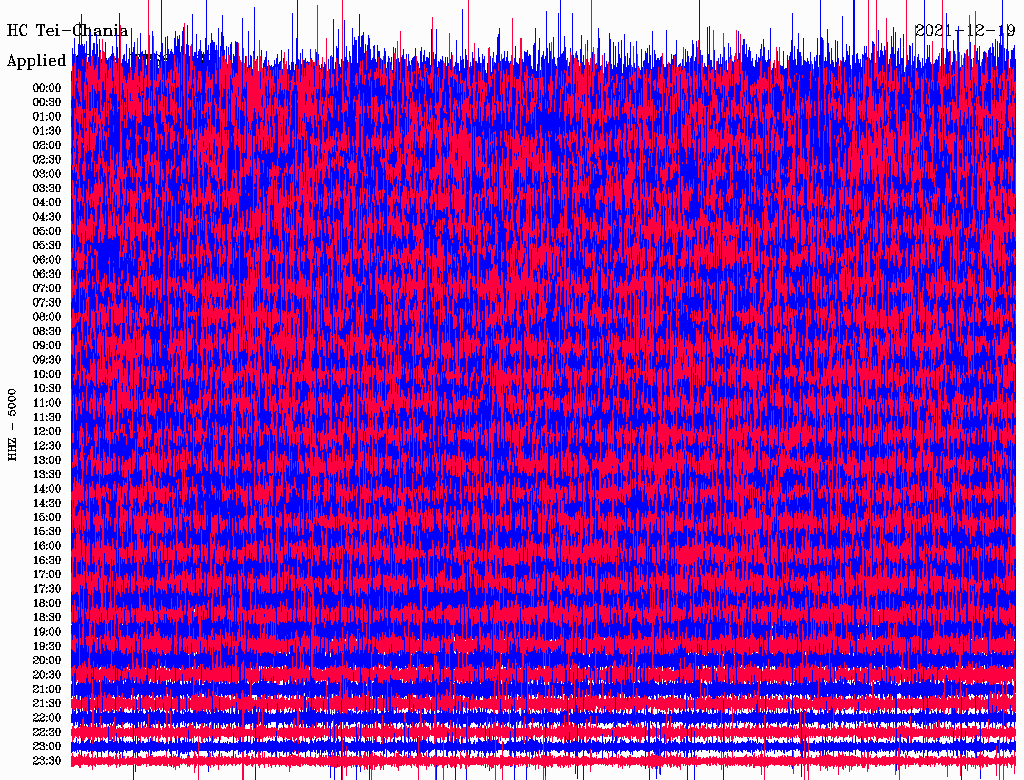Select the 07:00 time row label
Screen dimensions: 1024x780
[47, 289]
